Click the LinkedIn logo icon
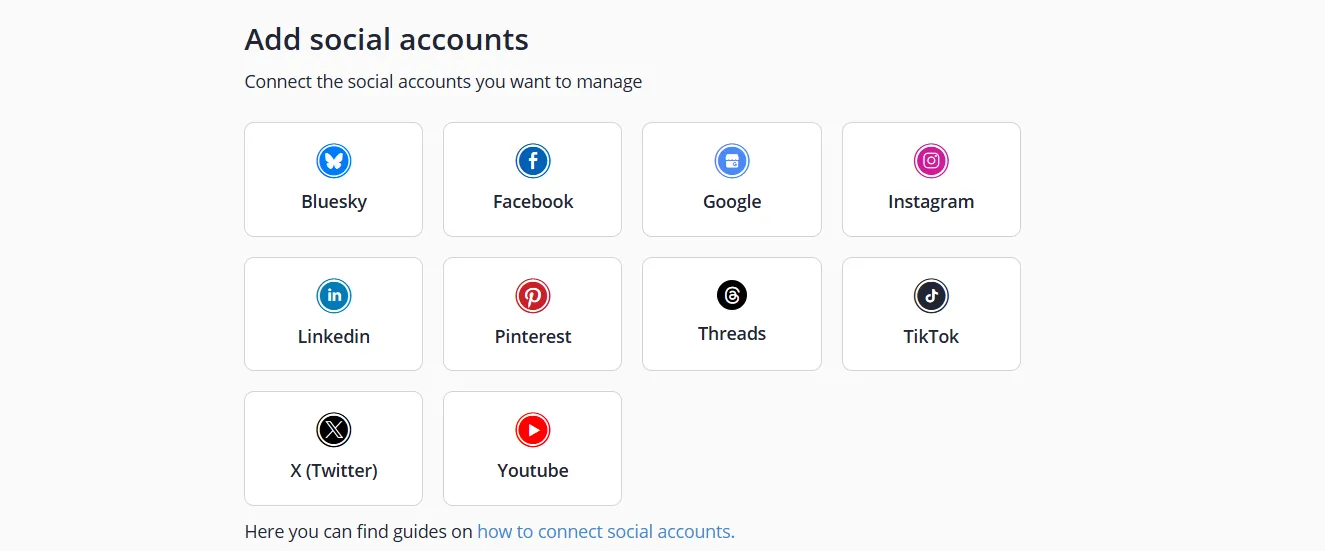 334,296
